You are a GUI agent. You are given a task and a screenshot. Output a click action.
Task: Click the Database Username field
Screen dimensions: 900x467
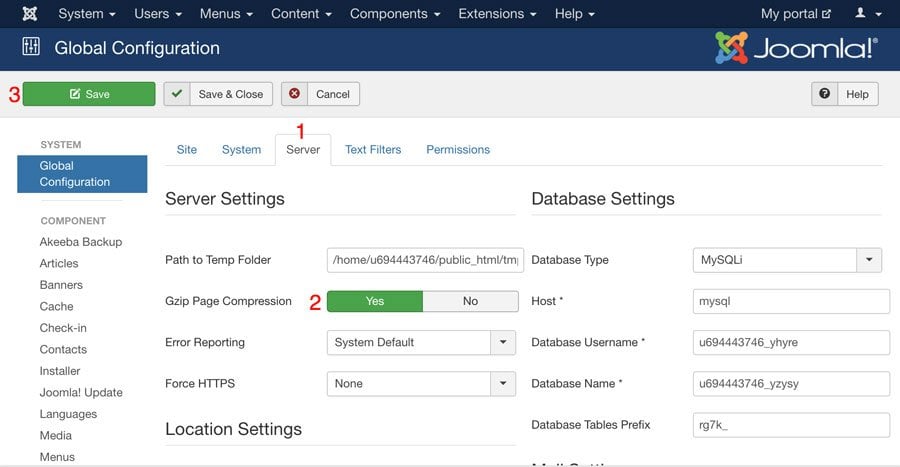coord(792,343)
